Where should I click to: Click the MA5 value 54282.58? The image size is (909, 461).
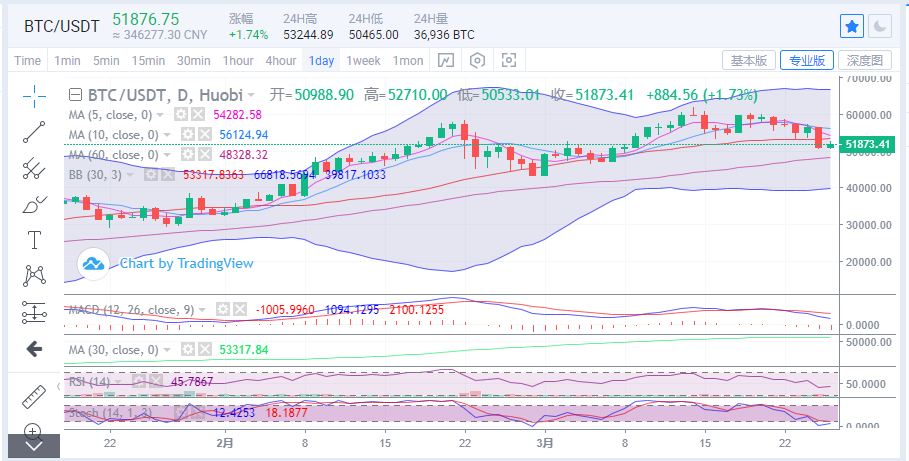(237, 115)
